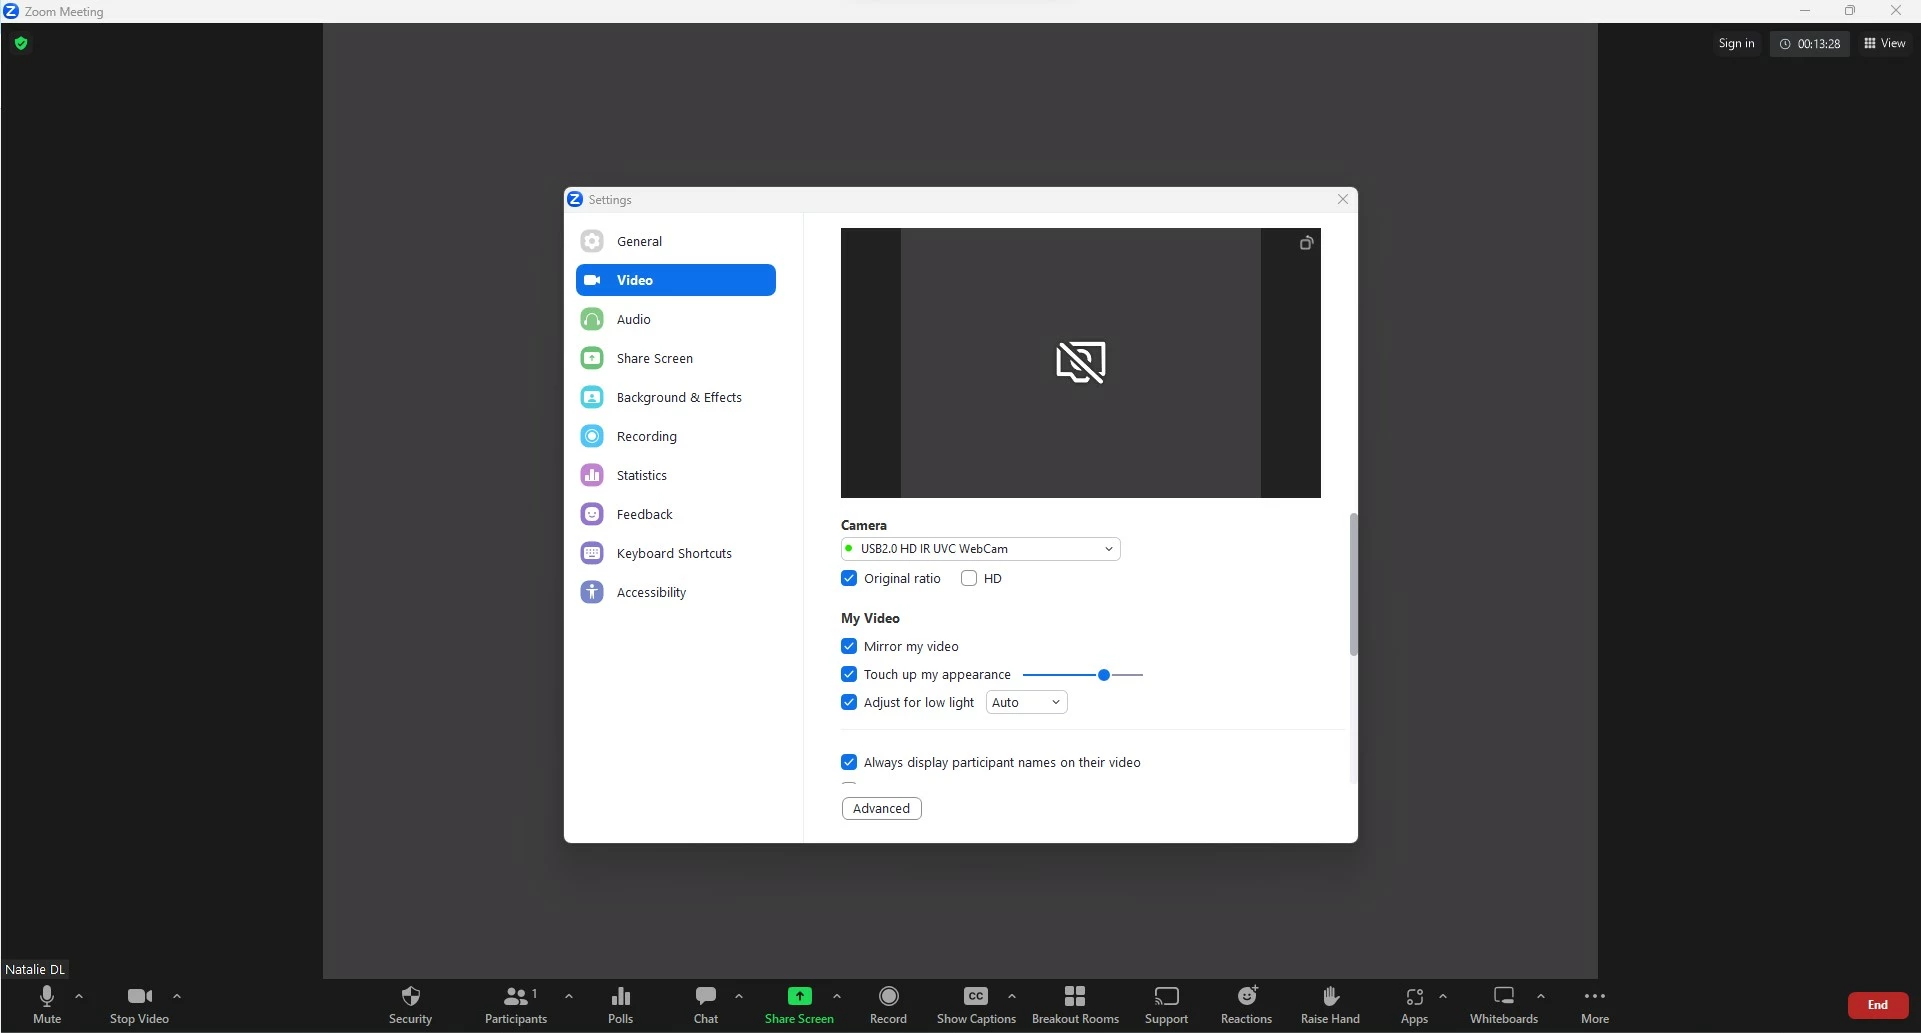Click the Advanced button
The width and height of the screenshot is (1921, 1033).
pos(881,808)
